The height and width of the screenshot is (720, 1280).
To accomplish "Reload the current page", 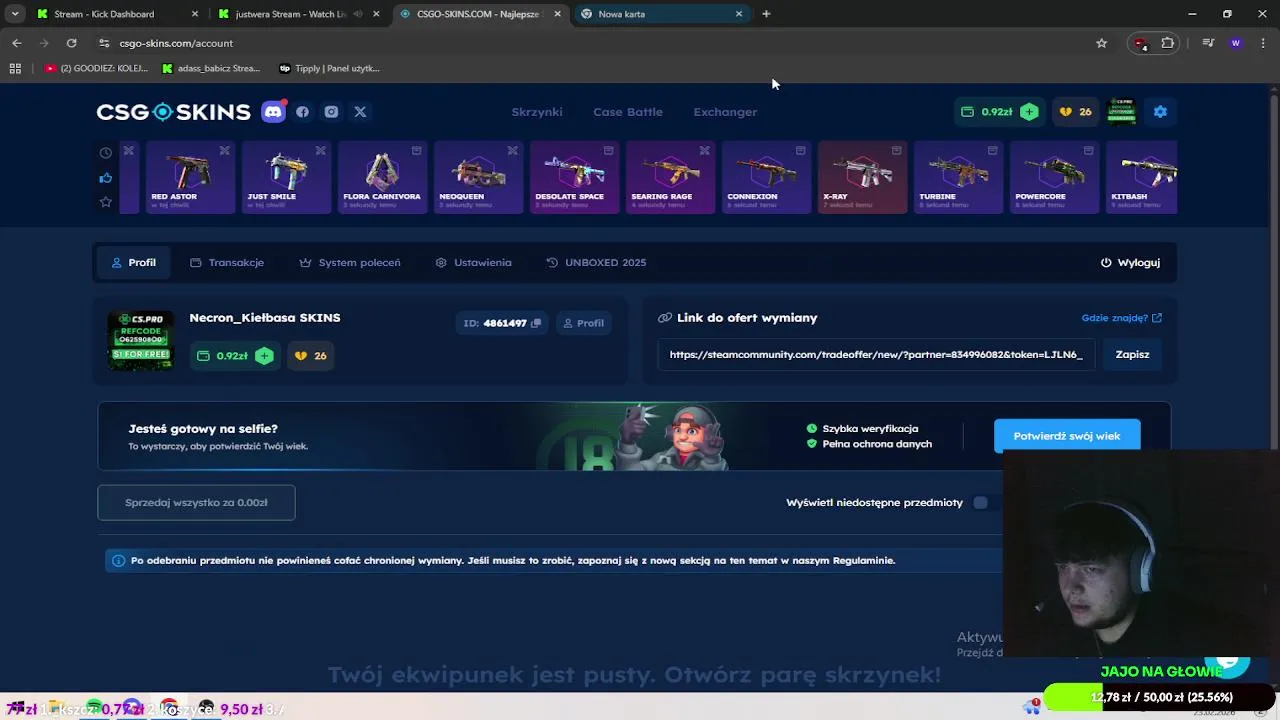I will coord(71,43).
